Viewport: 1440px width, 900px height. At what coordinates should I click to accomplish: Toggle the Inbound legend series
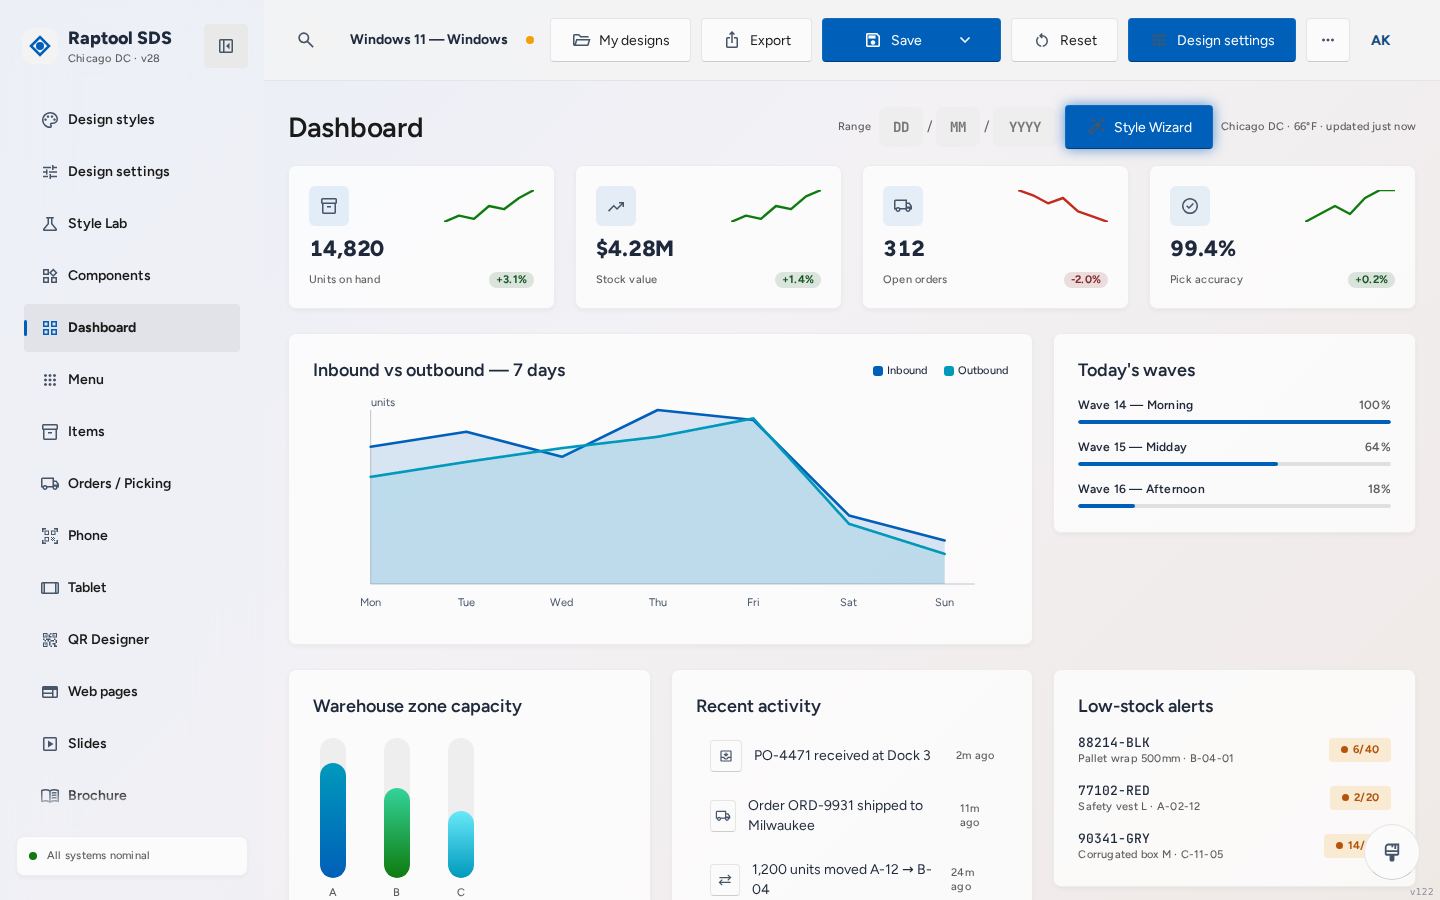click(900, 371)
